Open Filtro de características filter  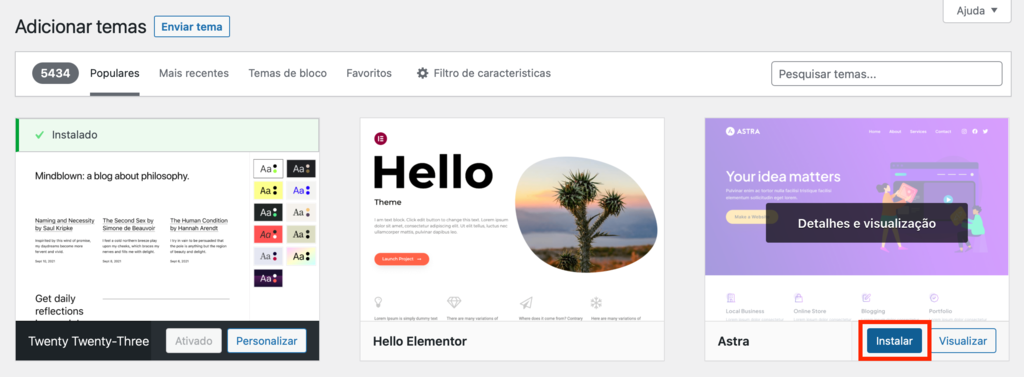pos(484,73)
